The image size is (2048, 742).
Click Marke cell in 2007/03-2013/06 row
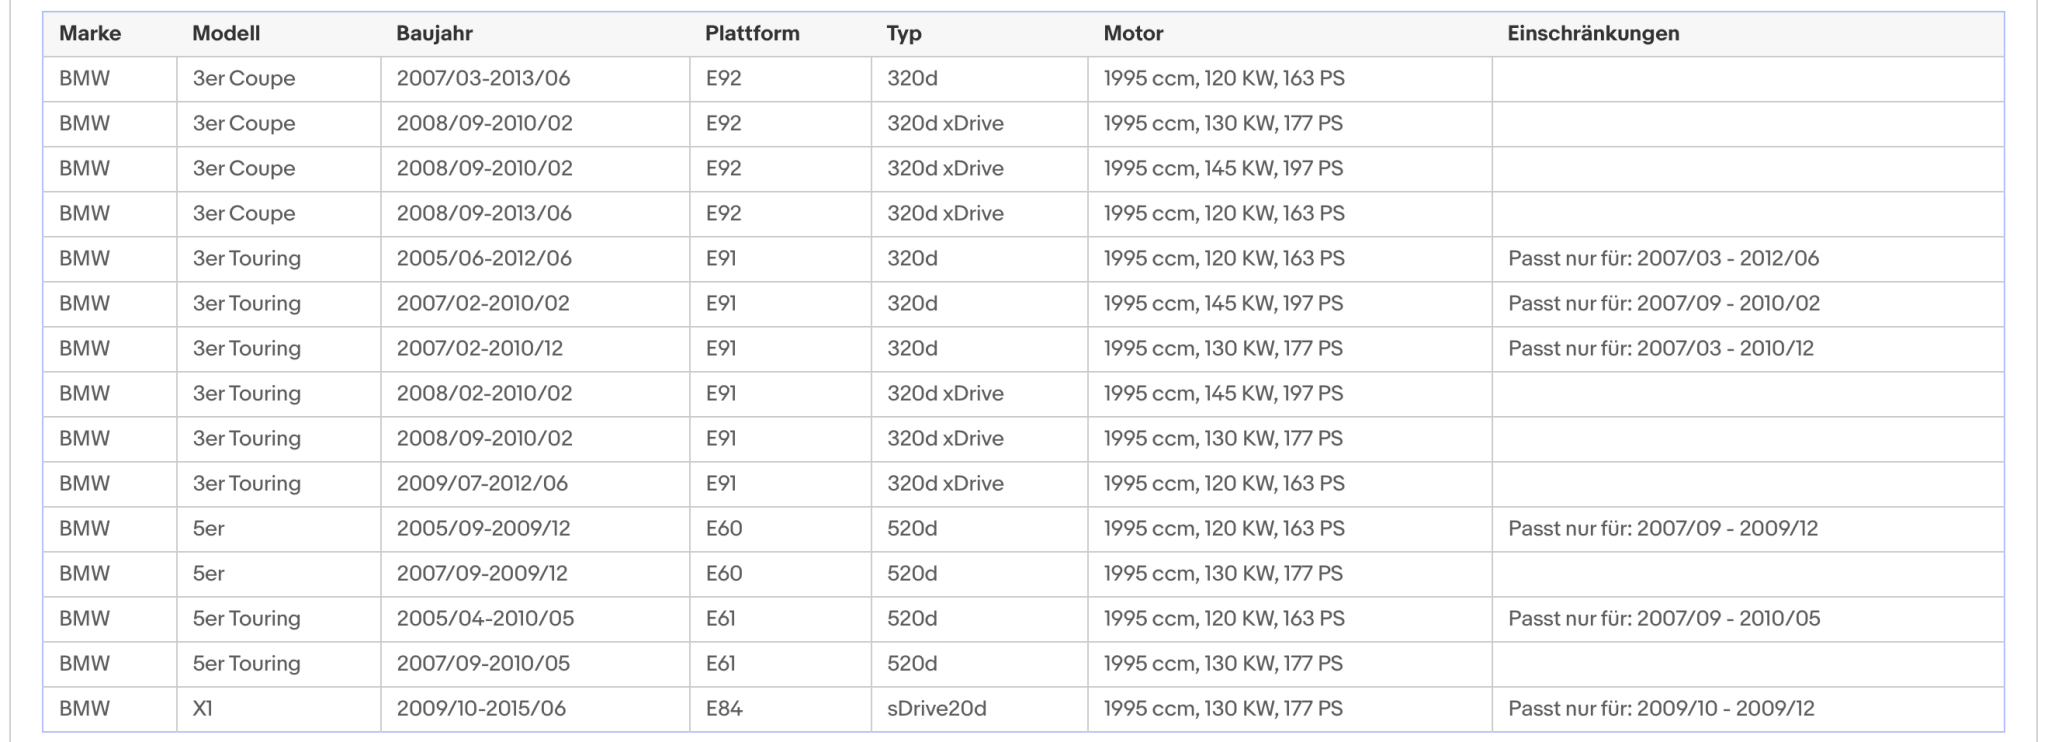click(110, 79)
